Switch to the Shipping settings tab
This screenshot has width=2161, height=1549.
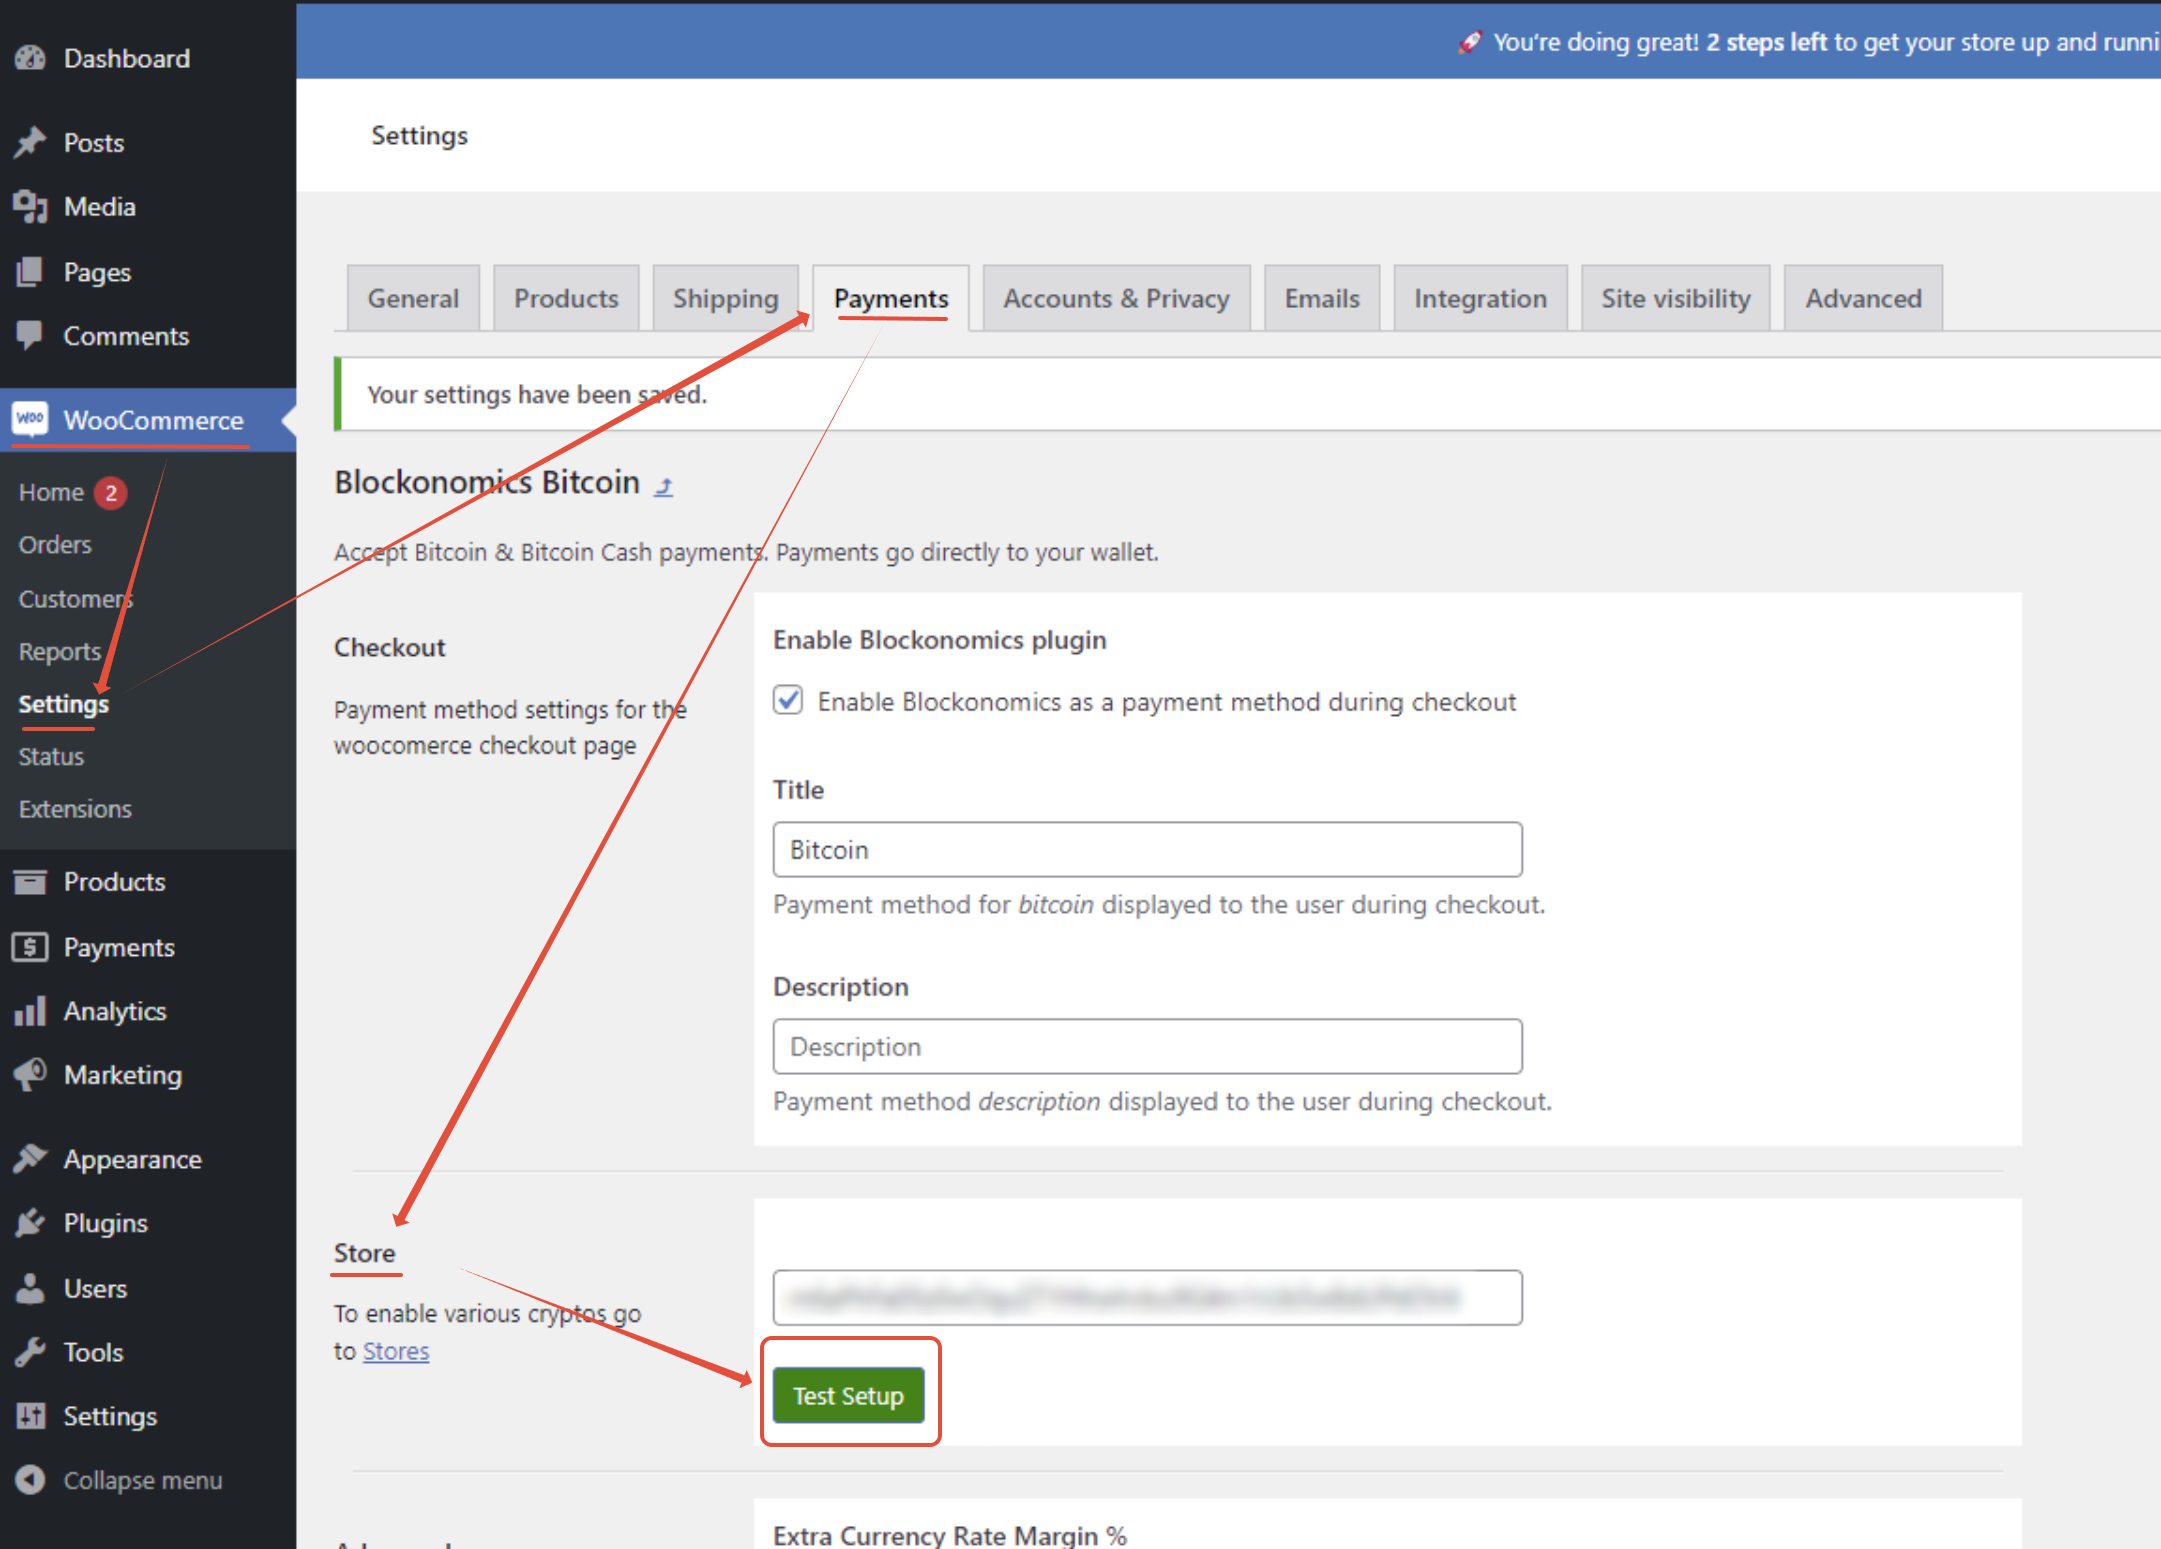pyautogui.click(x=725, y=298)
